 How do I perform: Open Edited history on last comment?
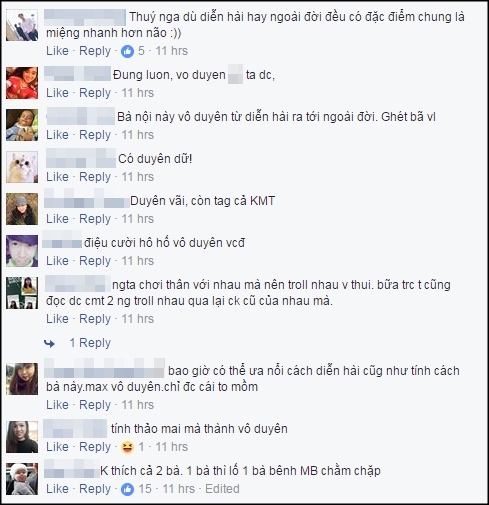point(222,489)
